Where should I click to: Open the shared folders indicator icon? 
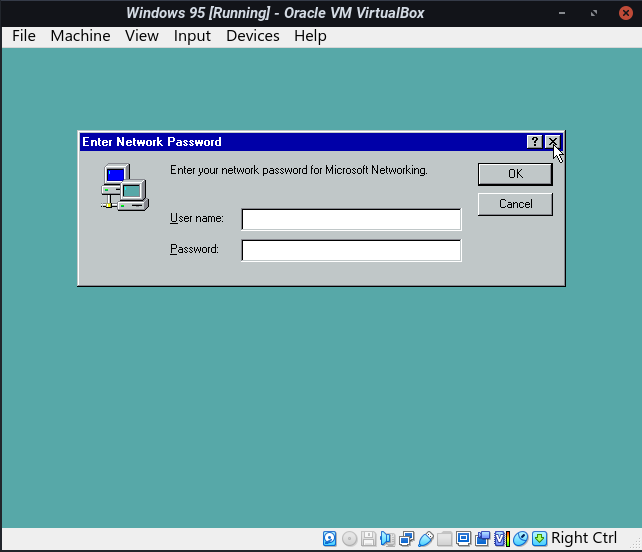pyautogui.click(x=444, y=539)
